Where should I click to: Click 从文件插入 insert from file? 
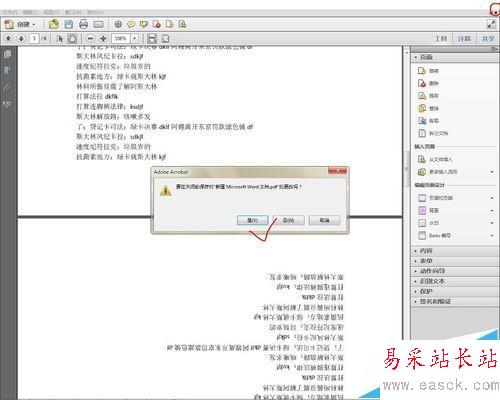tap(435, 159)
